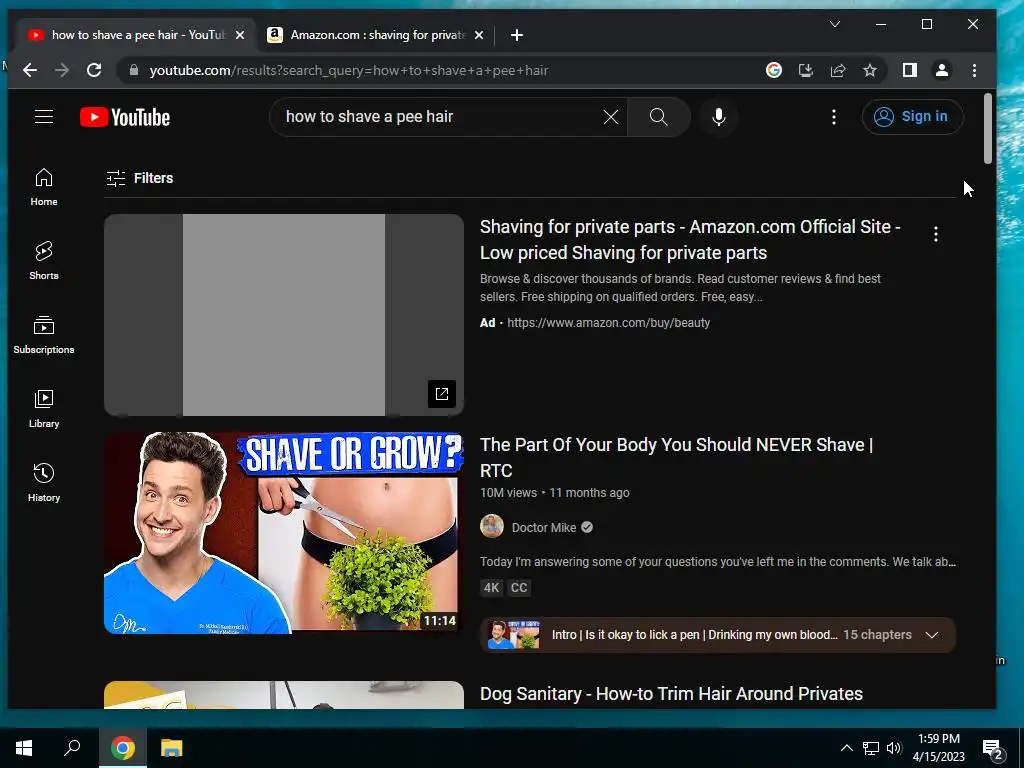1024x768 pixels.
Task: Click the YouTube search input field
Action: [441, 117]
